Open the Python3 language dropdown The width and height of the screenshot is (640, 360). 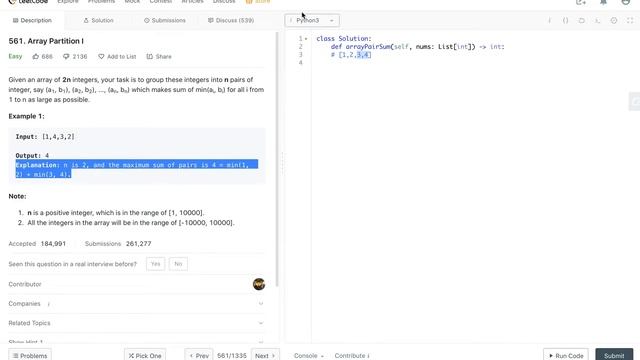coord(312,20)
